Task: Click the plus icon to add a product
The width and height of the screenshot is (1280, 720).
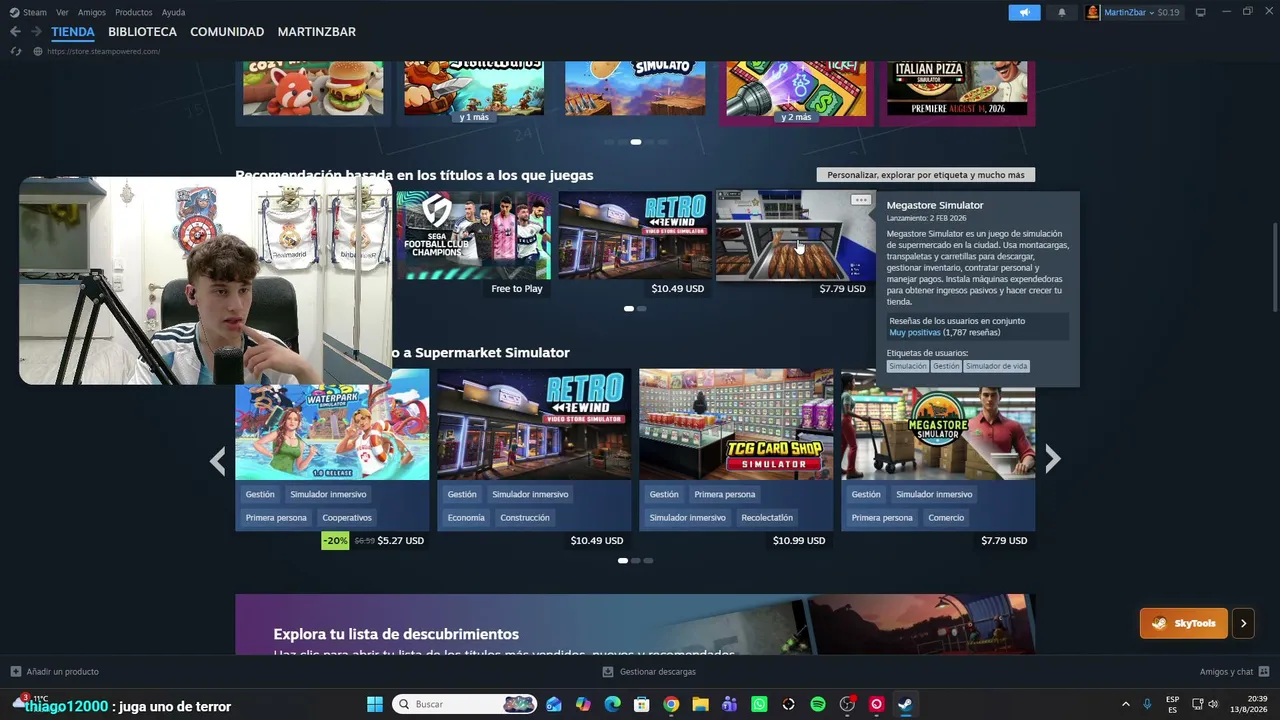Action: [x=15, y=672]
